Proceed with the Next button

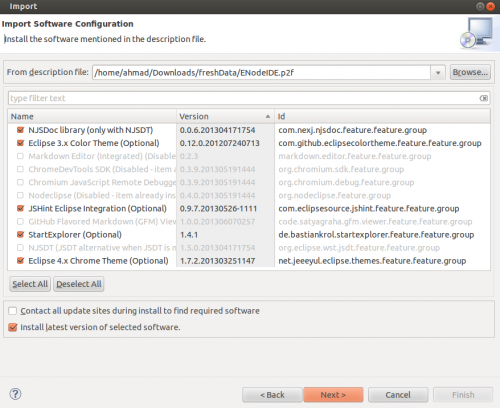click(x=333, y=395)
